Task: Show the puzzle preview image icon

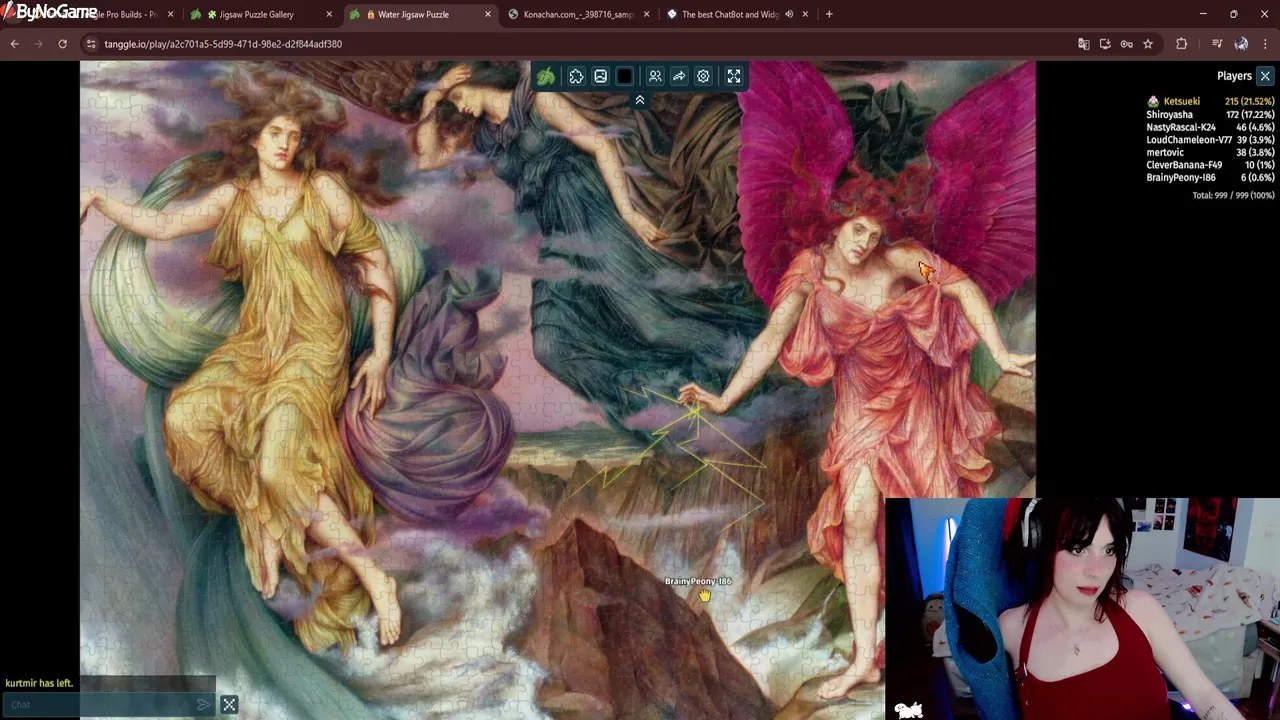Action: [600, 76]
